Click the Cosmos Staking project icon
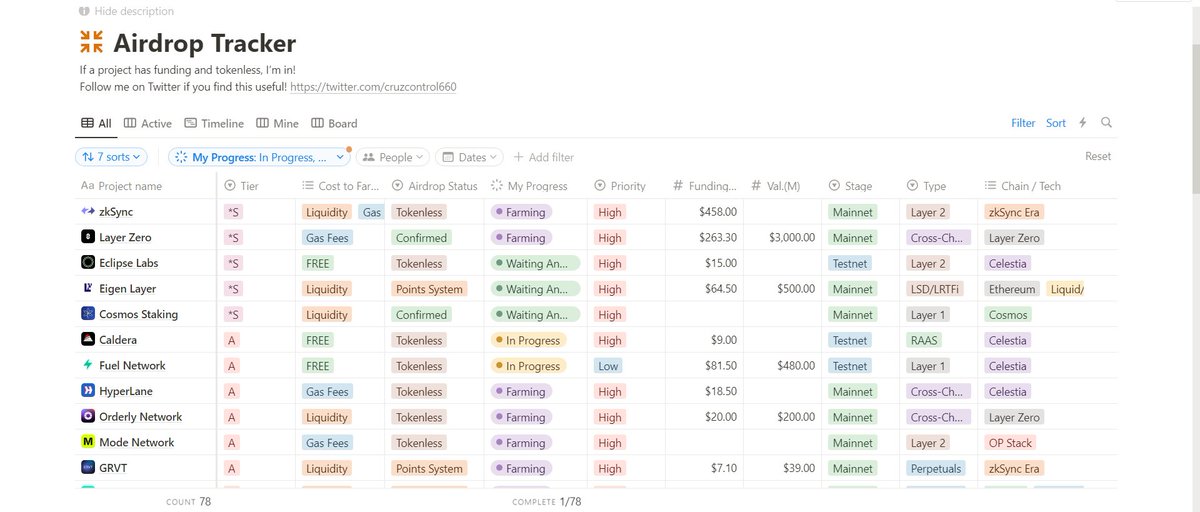The height and width of the screenshot is (512, 1200). point(88,314)
